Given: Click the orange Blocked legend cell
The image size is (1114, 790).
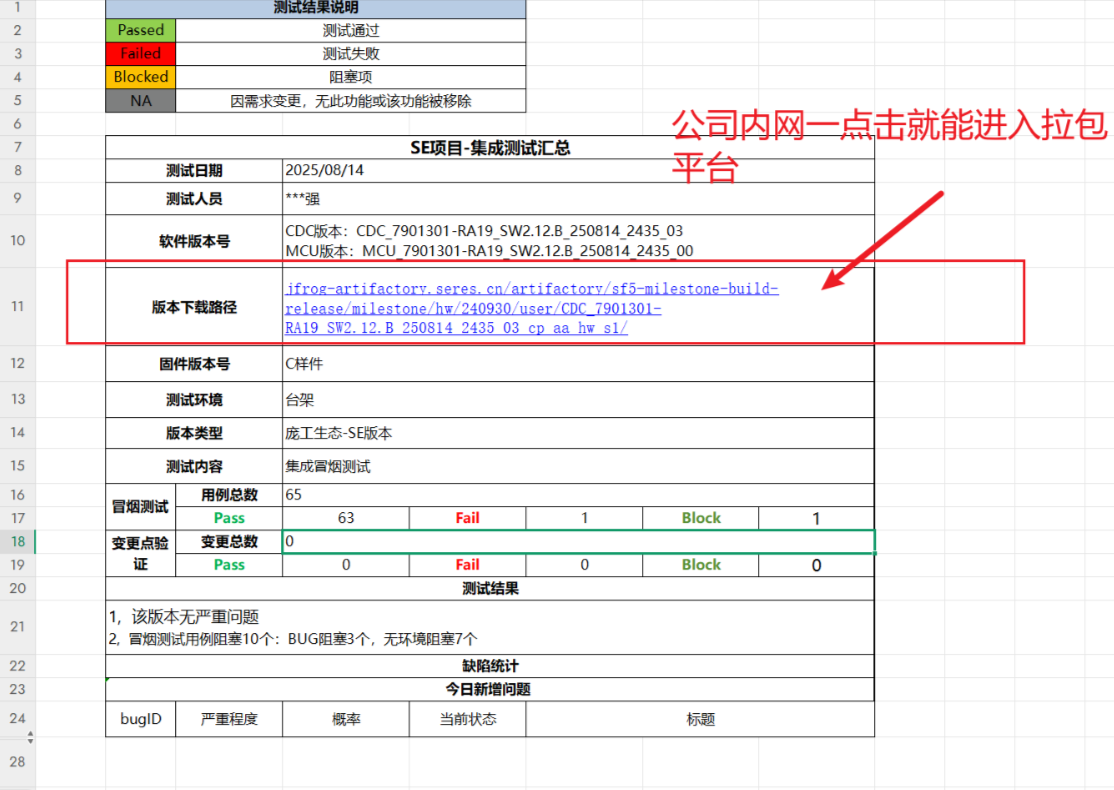Looking at the screenshot, I should 141,77.
